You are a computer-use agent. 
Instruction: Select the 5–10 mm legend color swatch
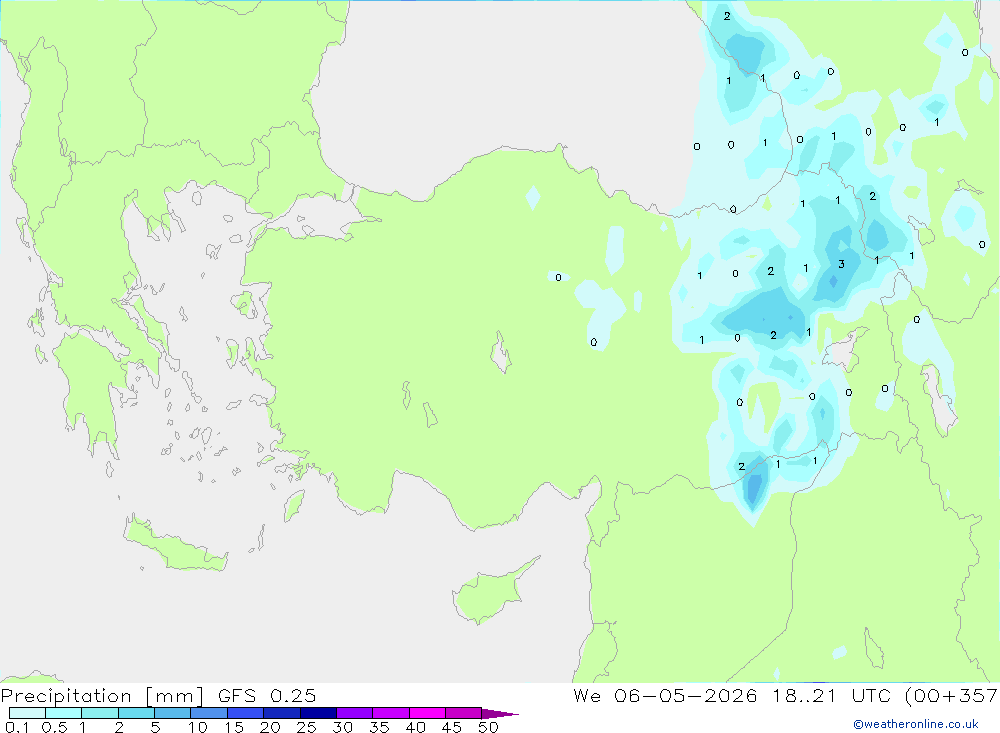coord(172,713)
